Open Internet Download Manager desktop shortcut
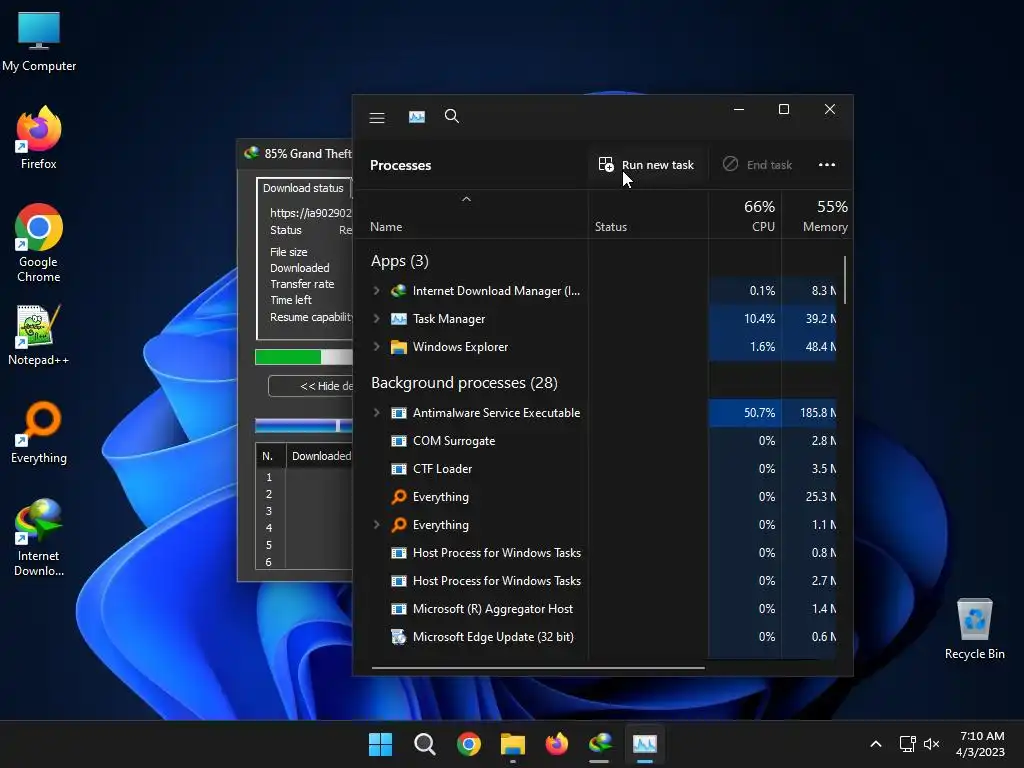 click(x=39, y=537)
